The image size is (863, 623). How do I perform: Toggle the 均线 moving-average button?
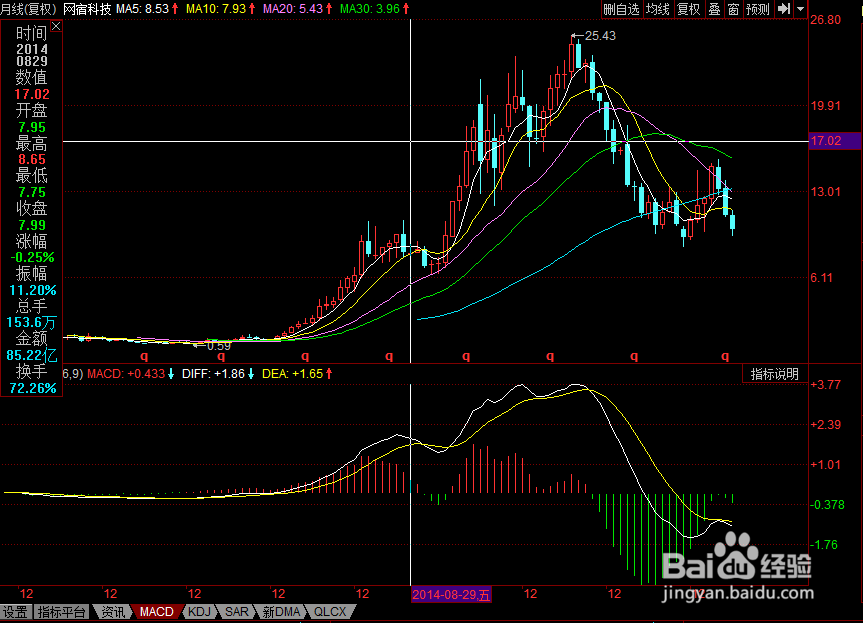[658, 9]
